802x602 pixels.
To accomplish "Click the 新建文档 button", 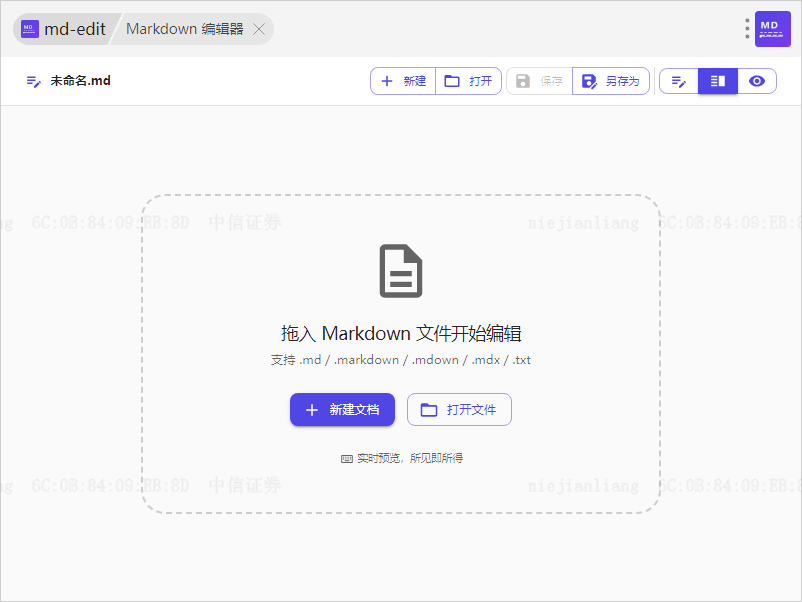I will (x=342, y=410).
